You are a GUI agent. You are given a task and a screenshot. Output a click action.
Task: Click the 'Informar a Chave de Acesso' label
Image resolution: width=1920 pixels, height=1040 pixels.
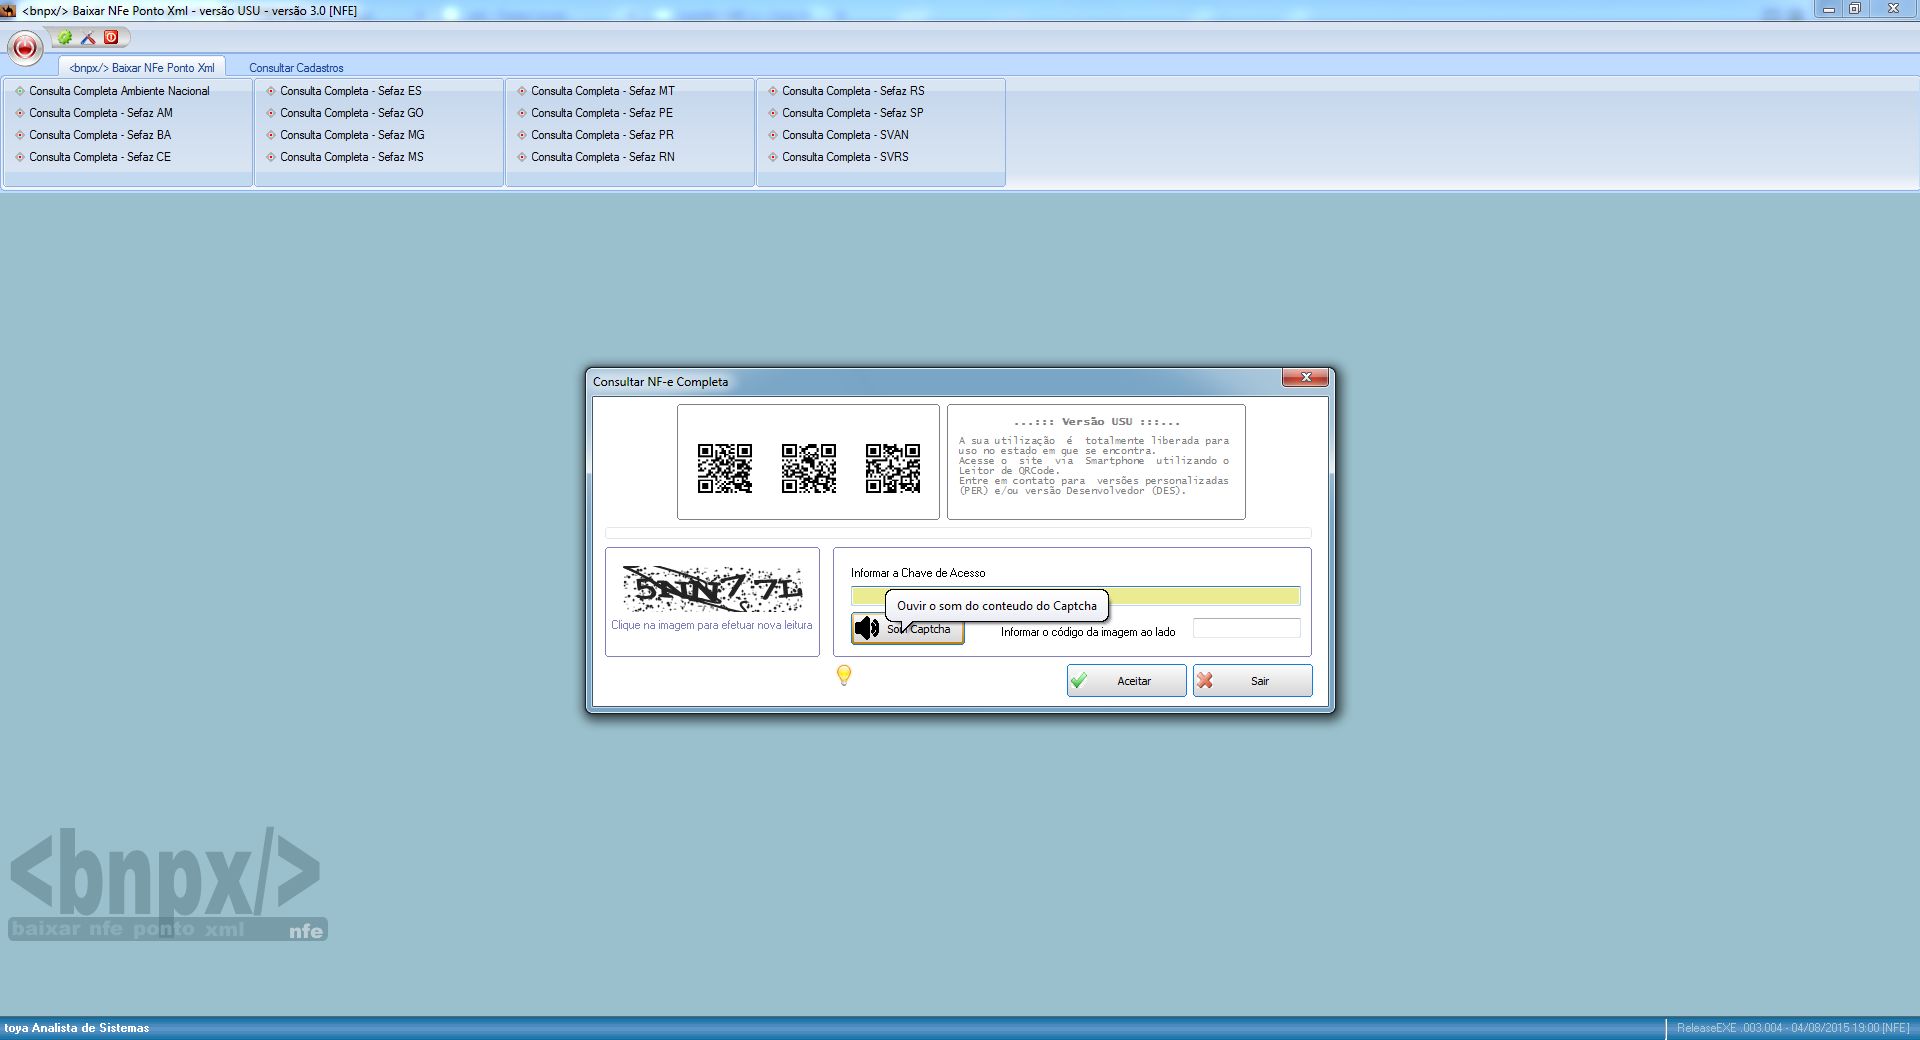pos(918,573)
